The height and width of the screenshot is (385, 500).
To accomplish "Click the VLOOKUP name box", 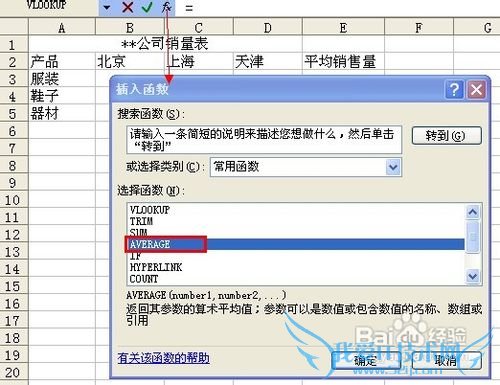I will coord(49,6).
